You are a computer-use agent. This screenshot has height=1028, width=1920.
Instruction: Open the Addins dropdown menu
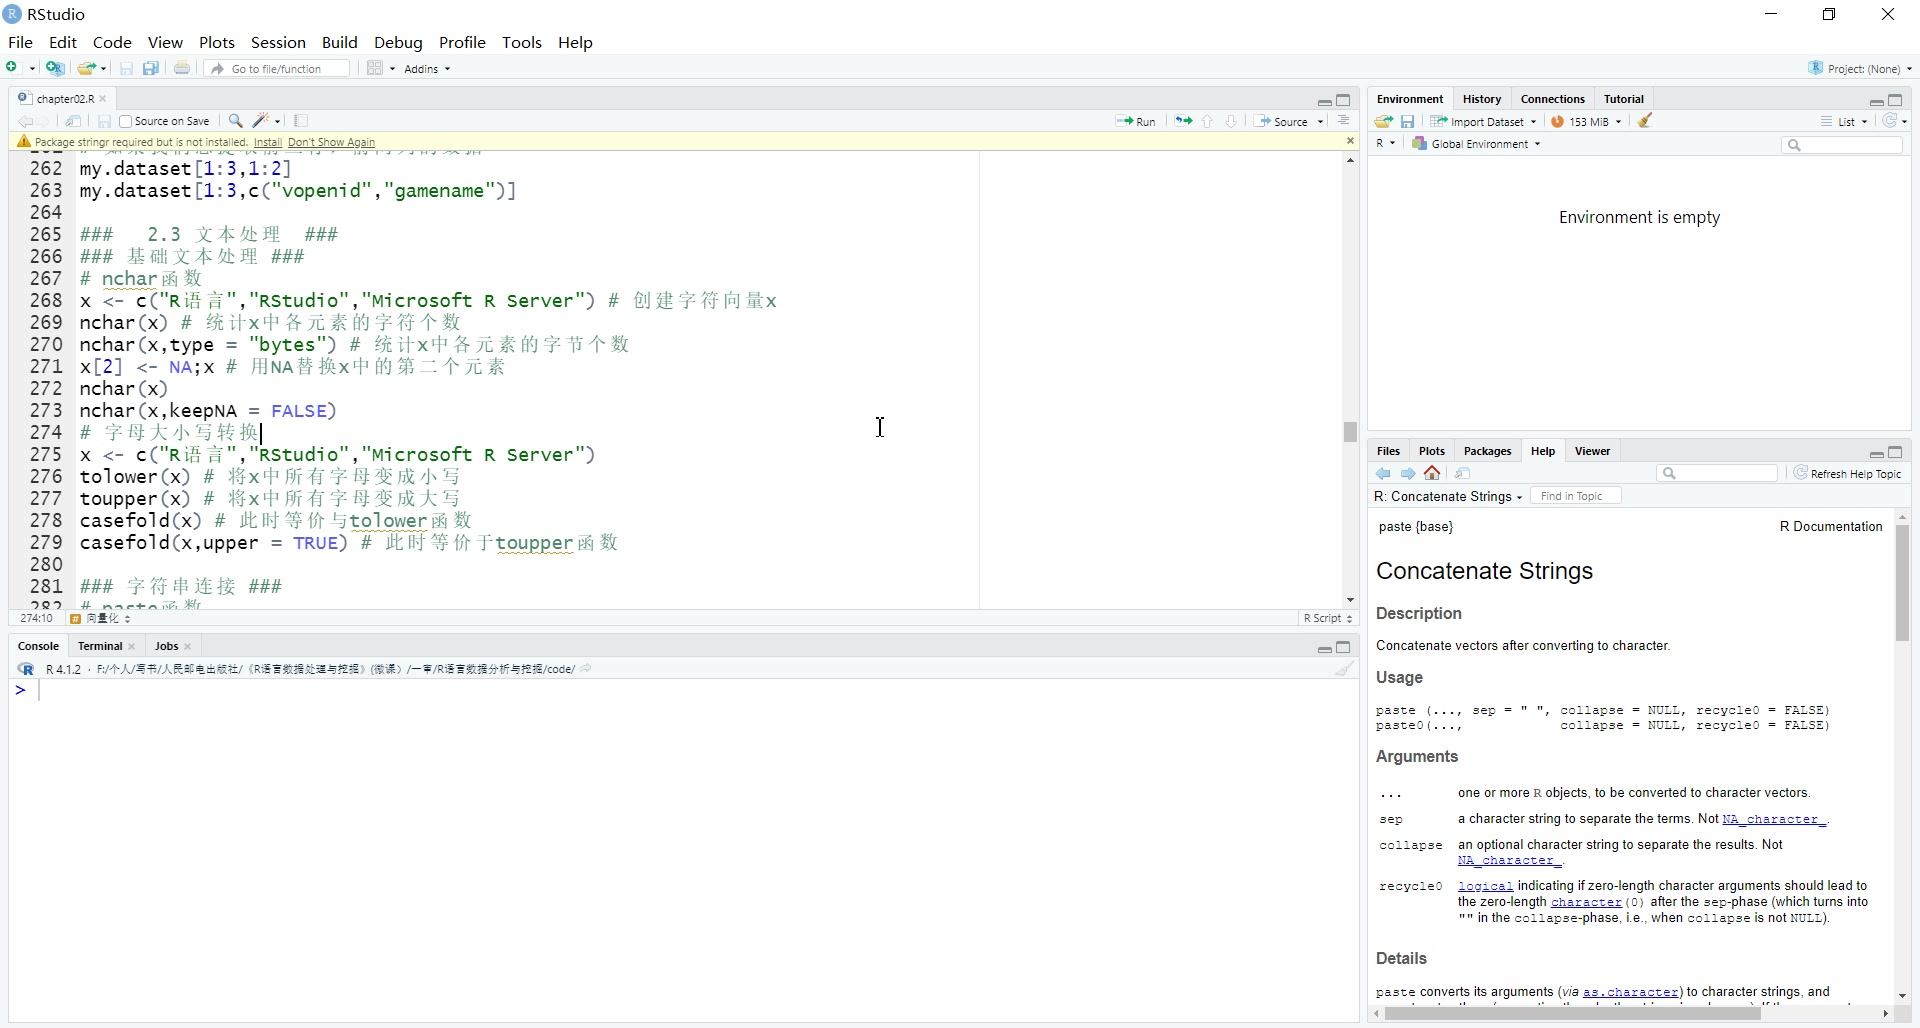(427, 69)
